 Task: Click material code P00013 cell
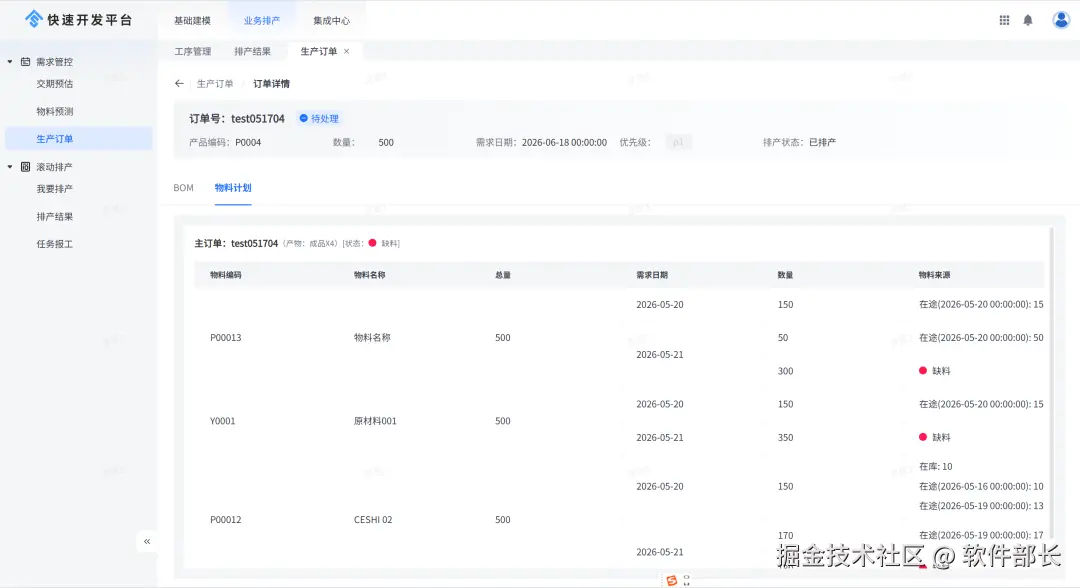pyautogui.click(x=225, y=337)
